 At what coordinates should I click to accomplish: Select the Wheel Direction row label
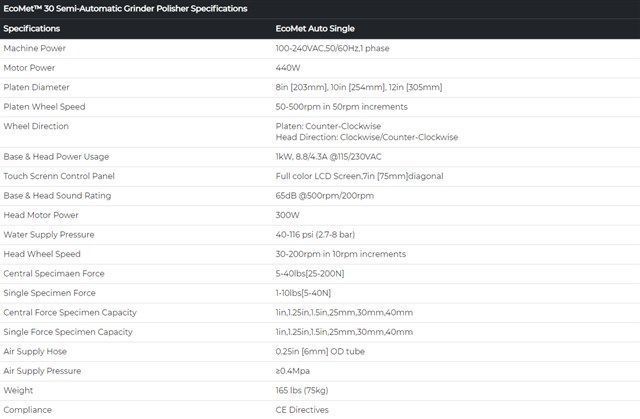(36, 126)
